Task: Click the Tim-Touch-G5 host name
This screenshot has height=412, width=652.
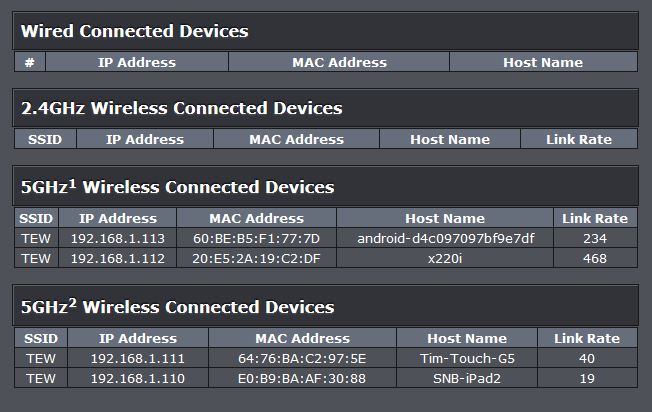Action: point(467,358)
